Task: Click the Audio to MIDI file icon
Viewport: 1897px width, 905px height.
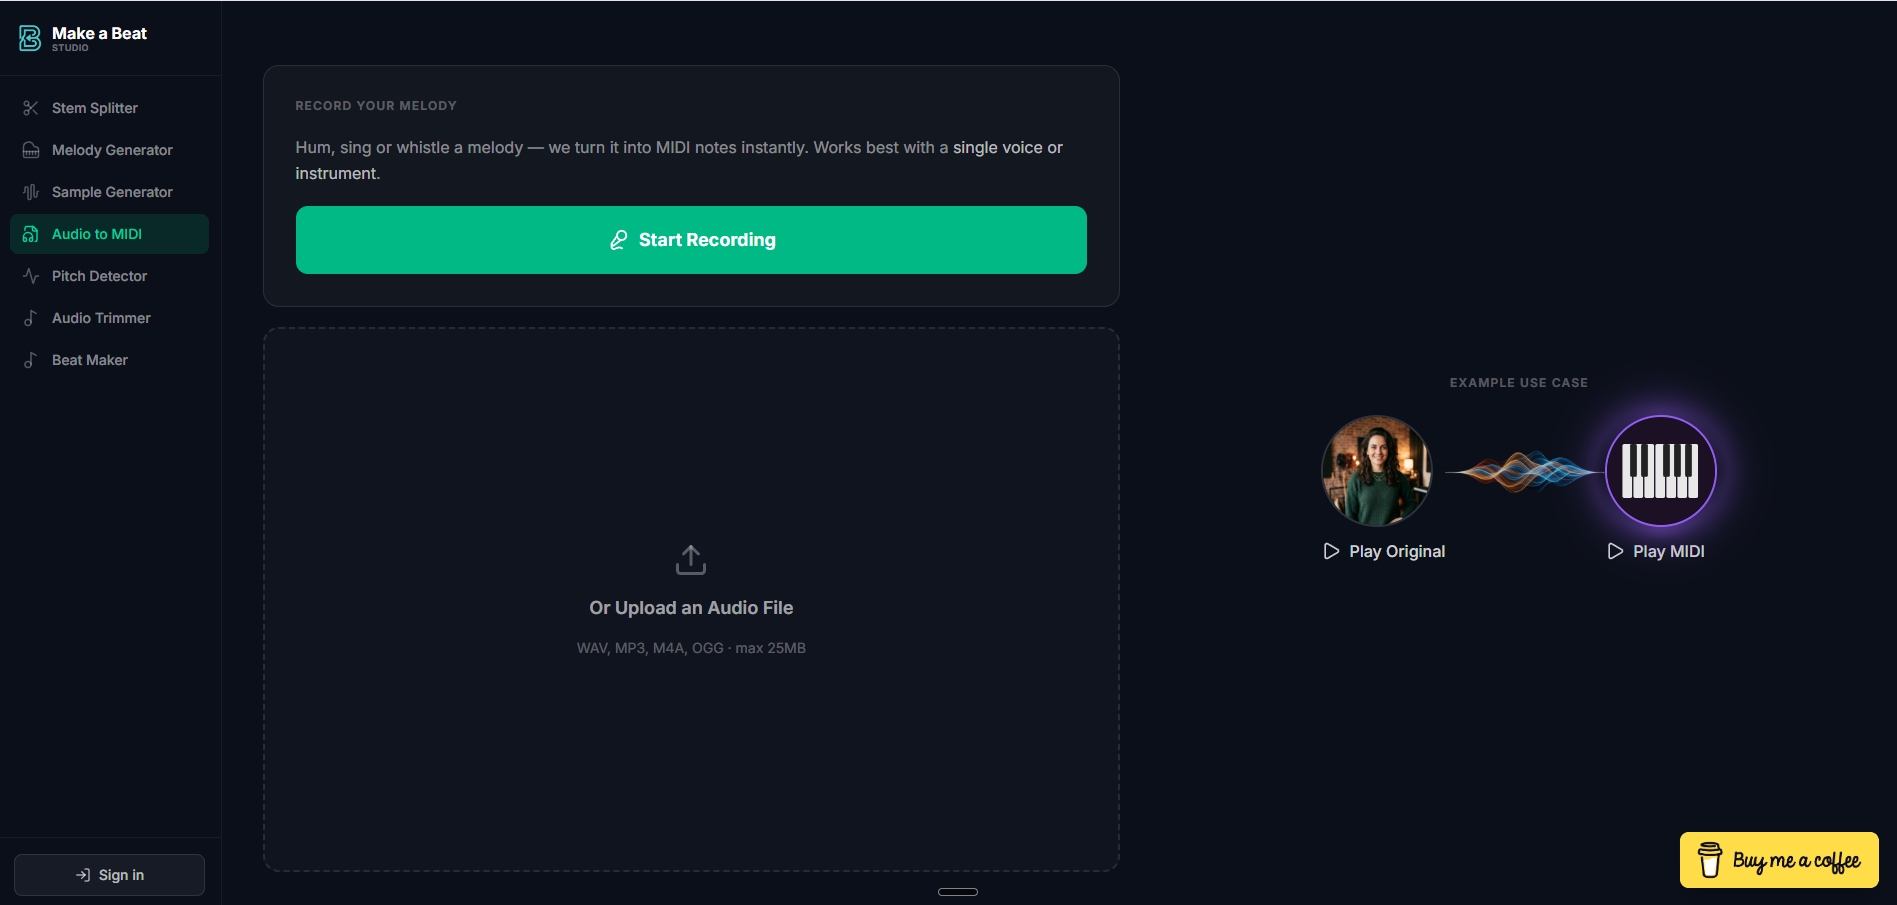Action: tap(31, 234)
